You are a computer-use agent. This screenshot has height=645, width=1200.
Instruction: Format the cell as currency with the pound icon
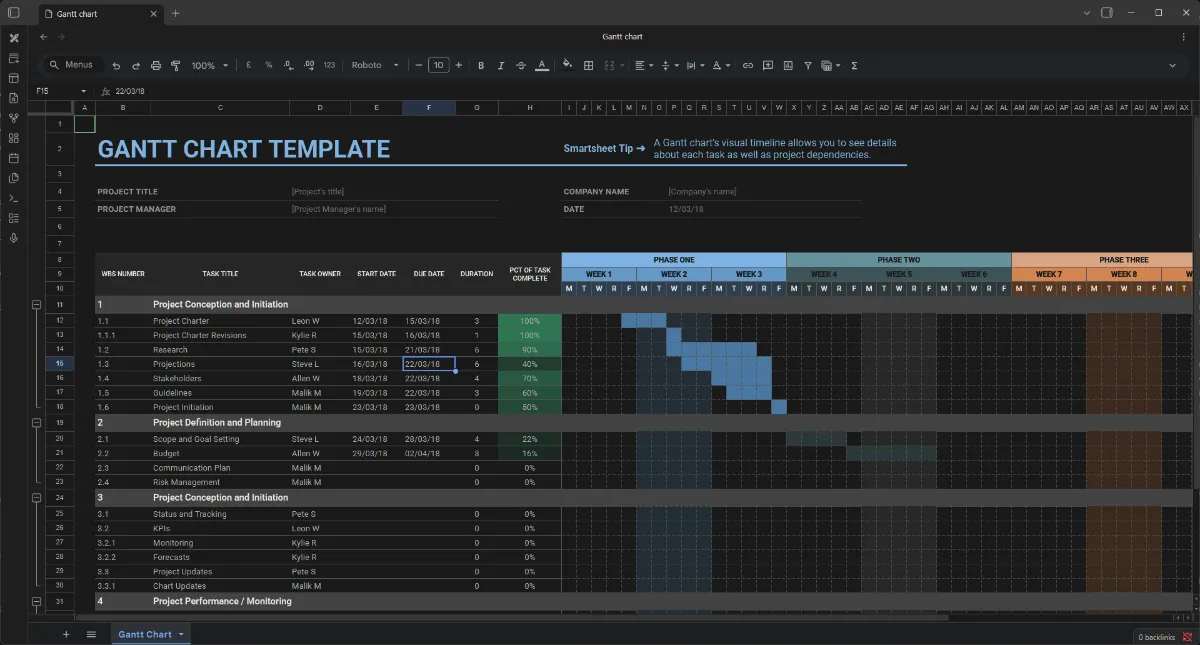pos(248,65)
